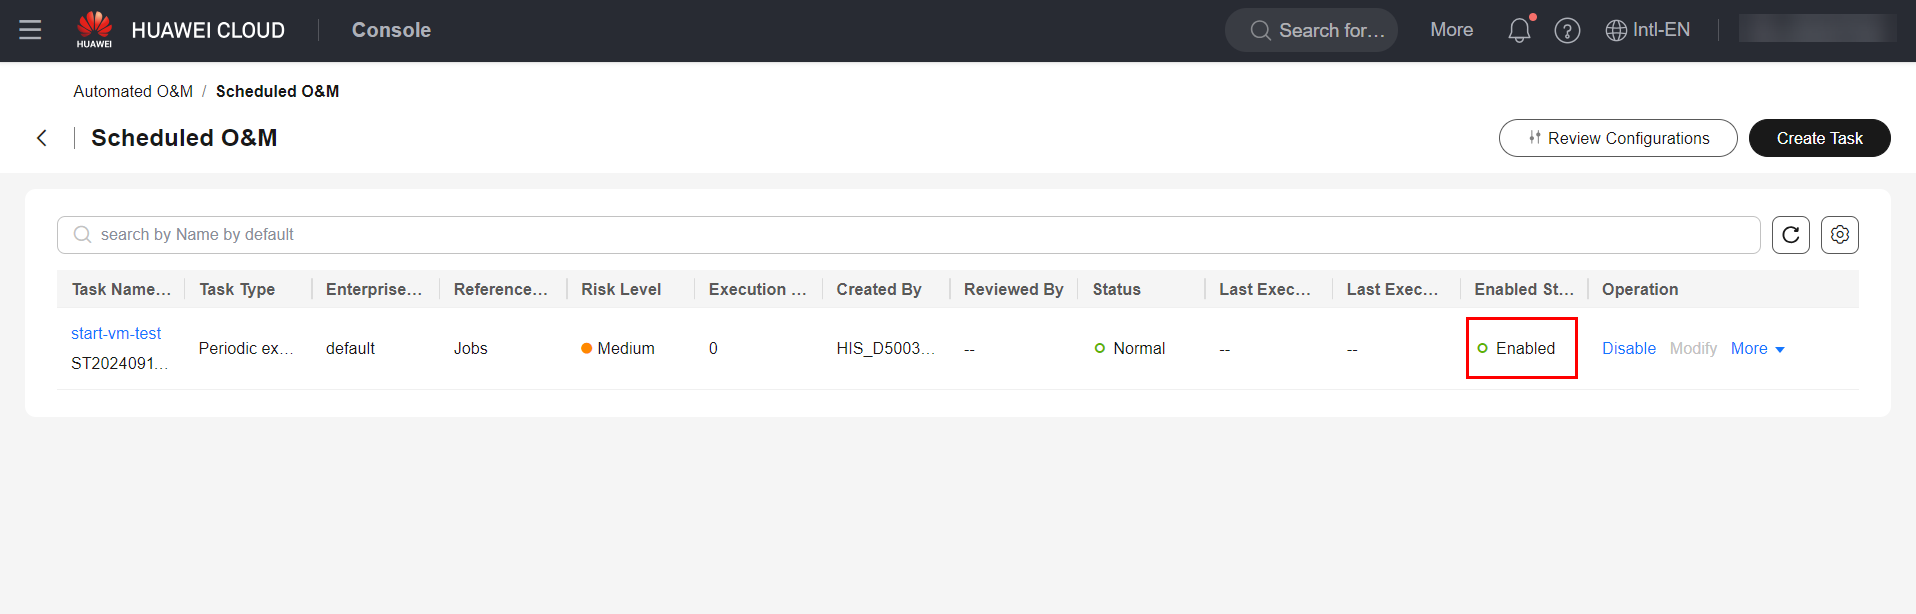The image size is (1916, 614).
Task: Navigate to Automated O&M breadcrumb
Action: (x=133, y=91)
